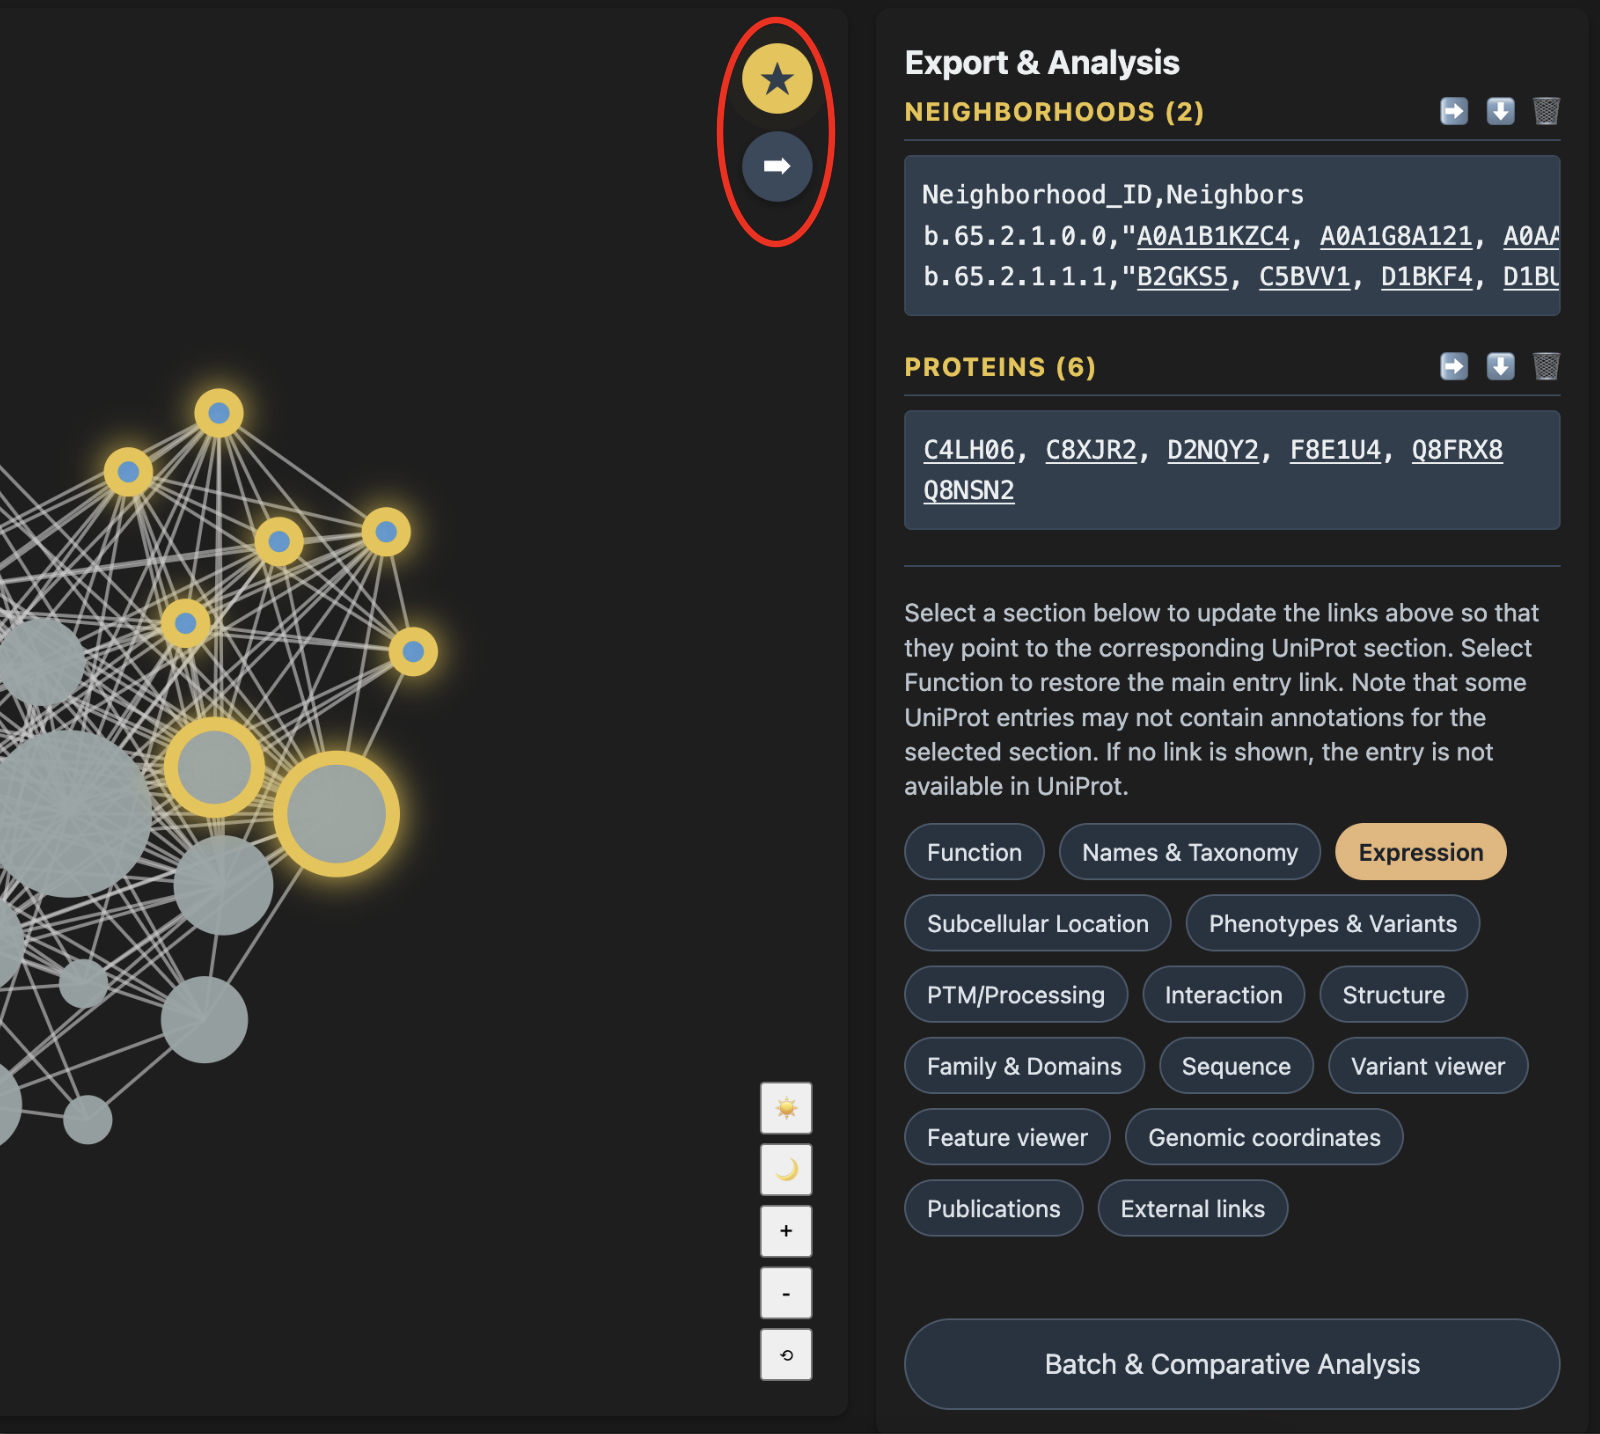This screenshot has width=1600, height=1434.
Task: Open Batch & Comparative Analysis
Action: 1232,1364
